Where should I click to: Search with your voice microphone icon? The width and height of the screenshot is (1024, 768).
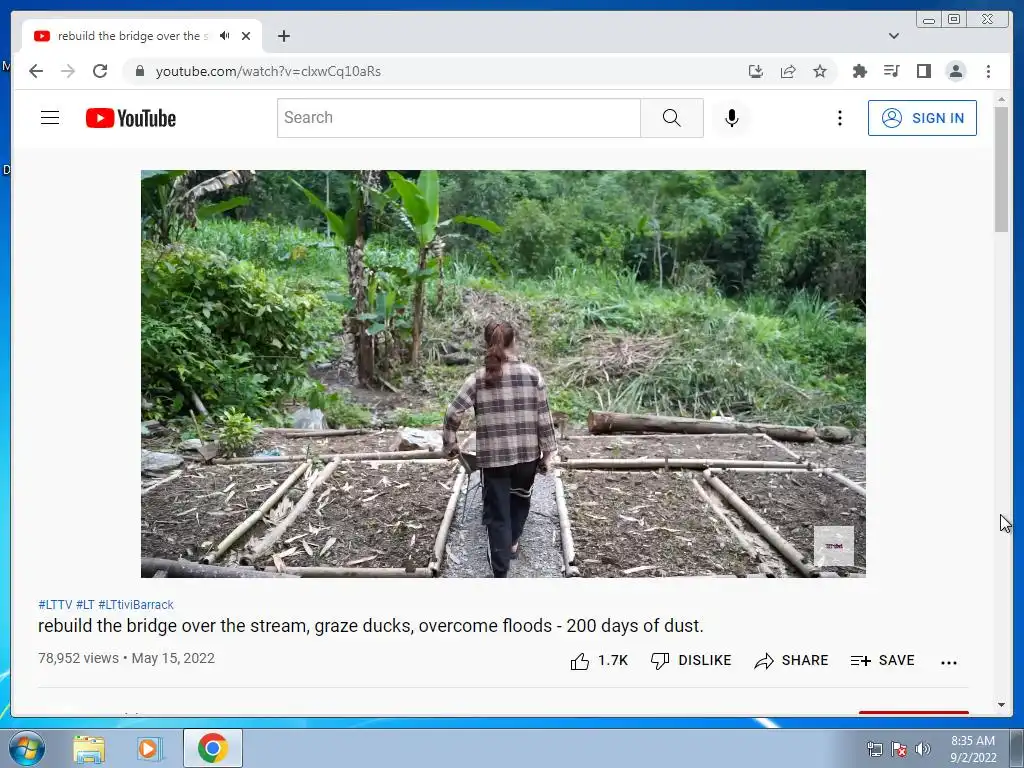click(732, 118)
